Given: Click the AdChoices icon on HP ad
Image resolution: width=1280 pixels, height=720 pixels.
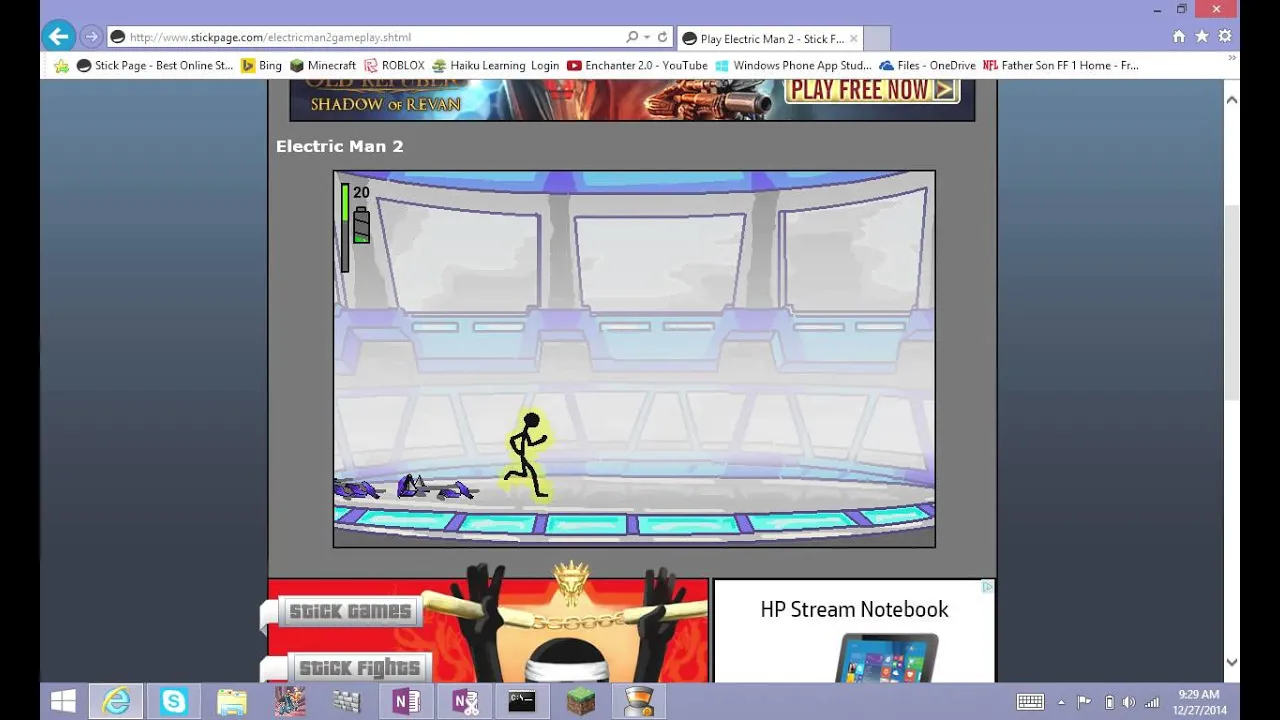Looking at the screenshot, I should click(987, 587).
